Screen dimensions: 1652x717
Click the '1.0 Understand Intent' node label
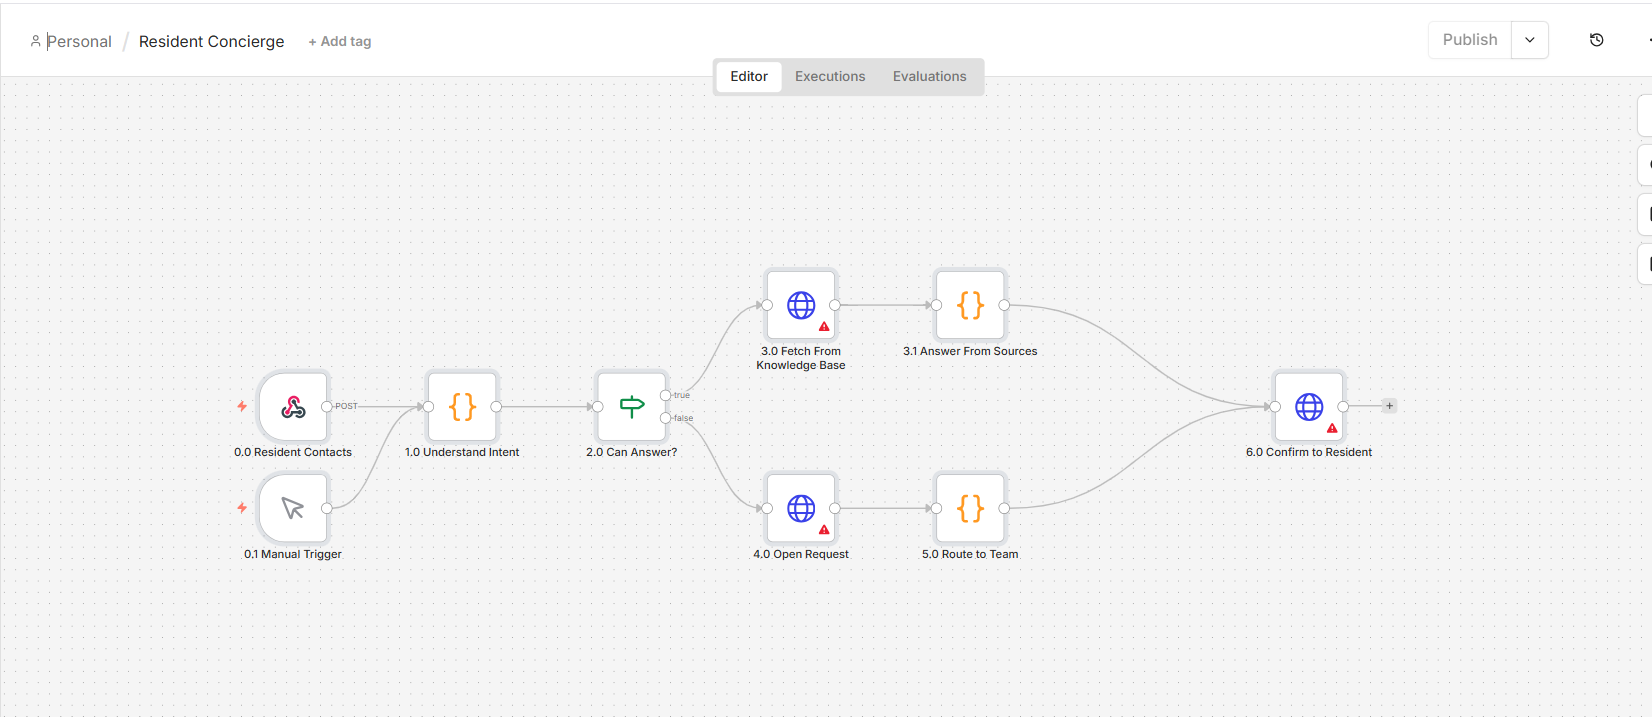tap(462, 452)
